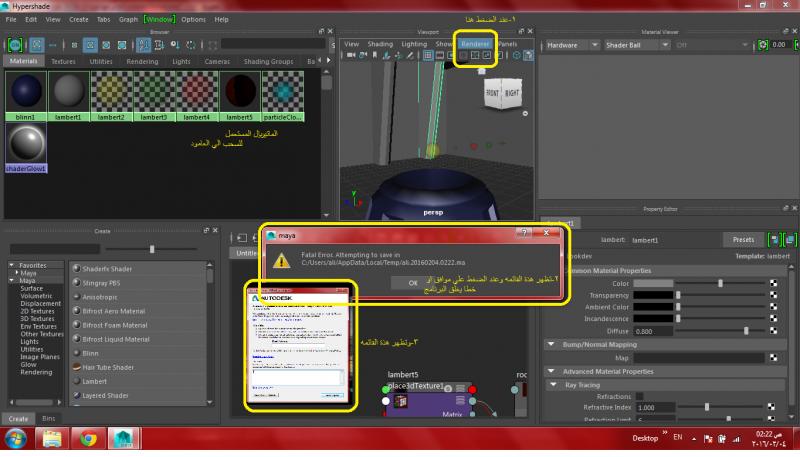Click the Windows Start button

click(16, 438)
